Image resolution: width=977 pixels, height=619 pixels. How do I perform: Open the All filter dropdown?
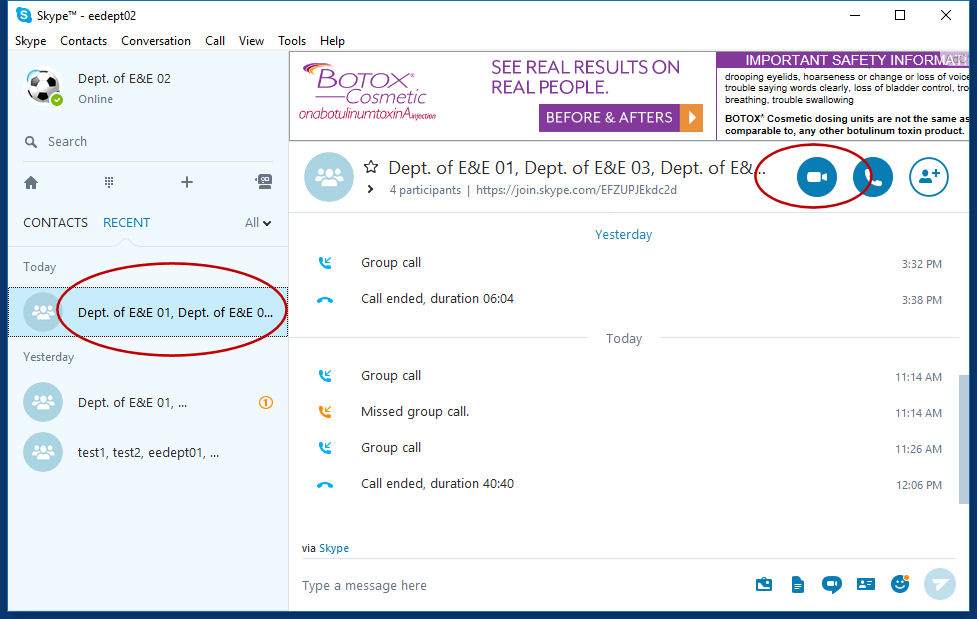258,223
